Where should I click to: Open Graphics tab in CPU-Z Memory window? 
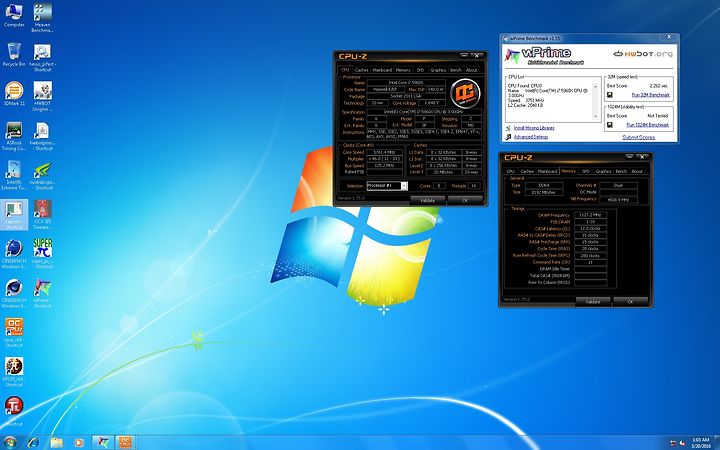pyautogui.click(x=603, y=171)
